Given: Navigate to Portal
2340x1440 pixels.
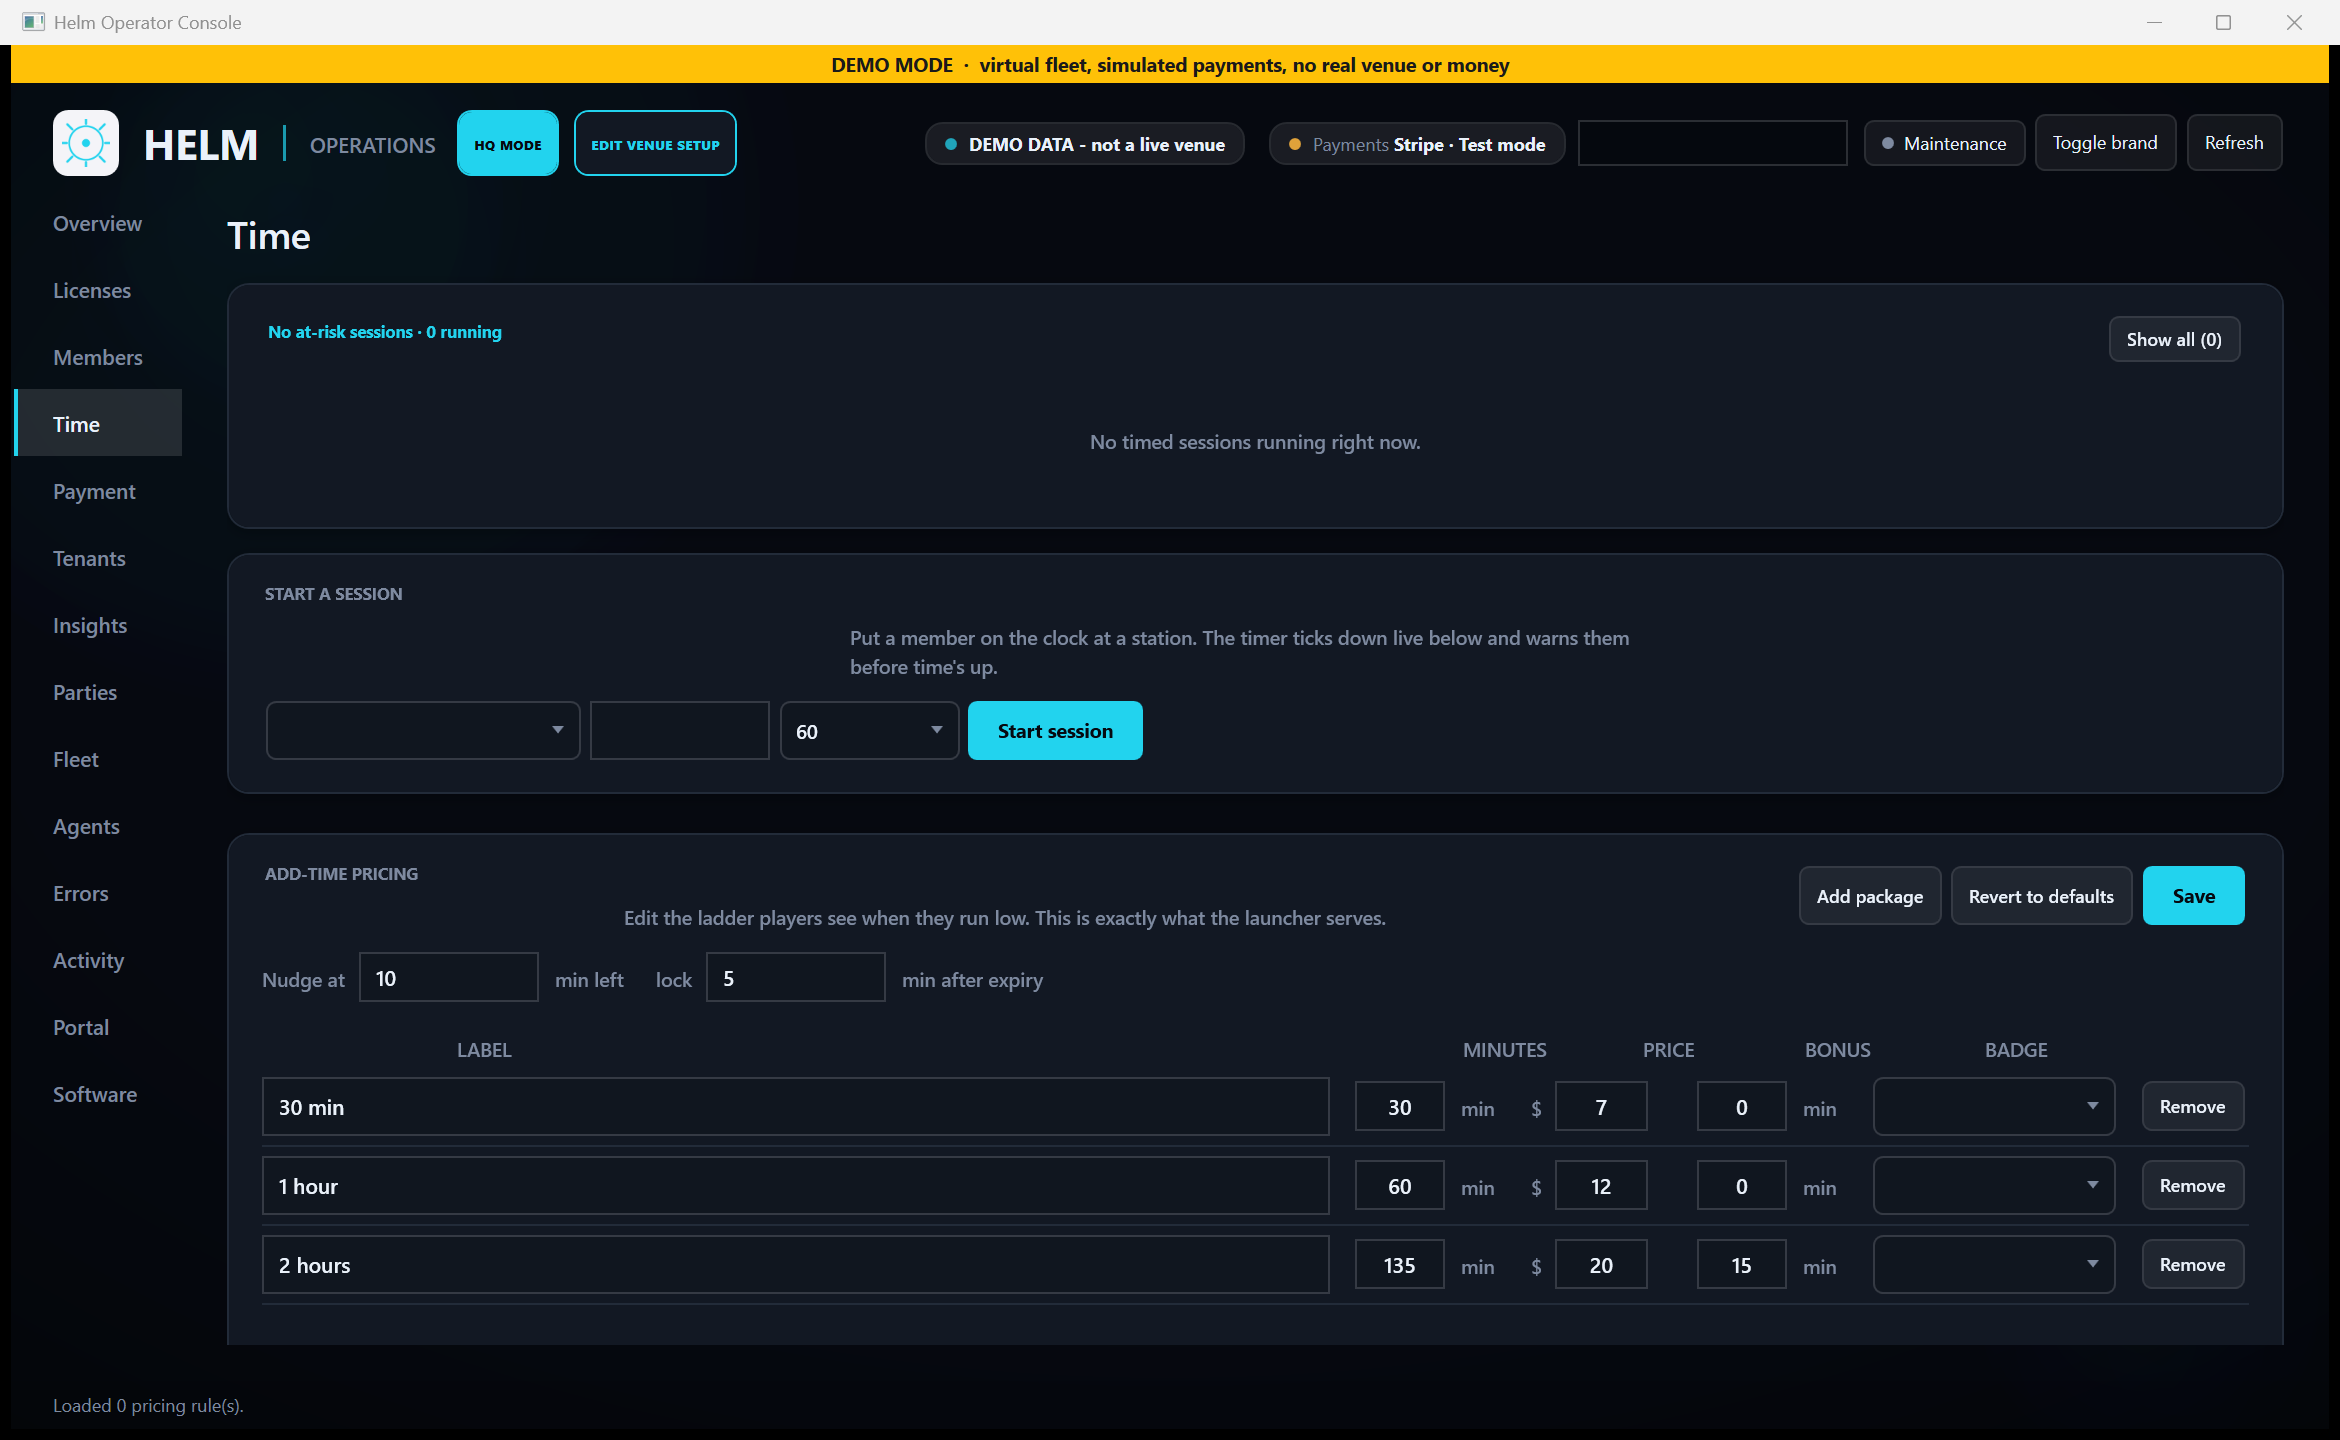Looking at the screenshot, I should [98, 1027].
